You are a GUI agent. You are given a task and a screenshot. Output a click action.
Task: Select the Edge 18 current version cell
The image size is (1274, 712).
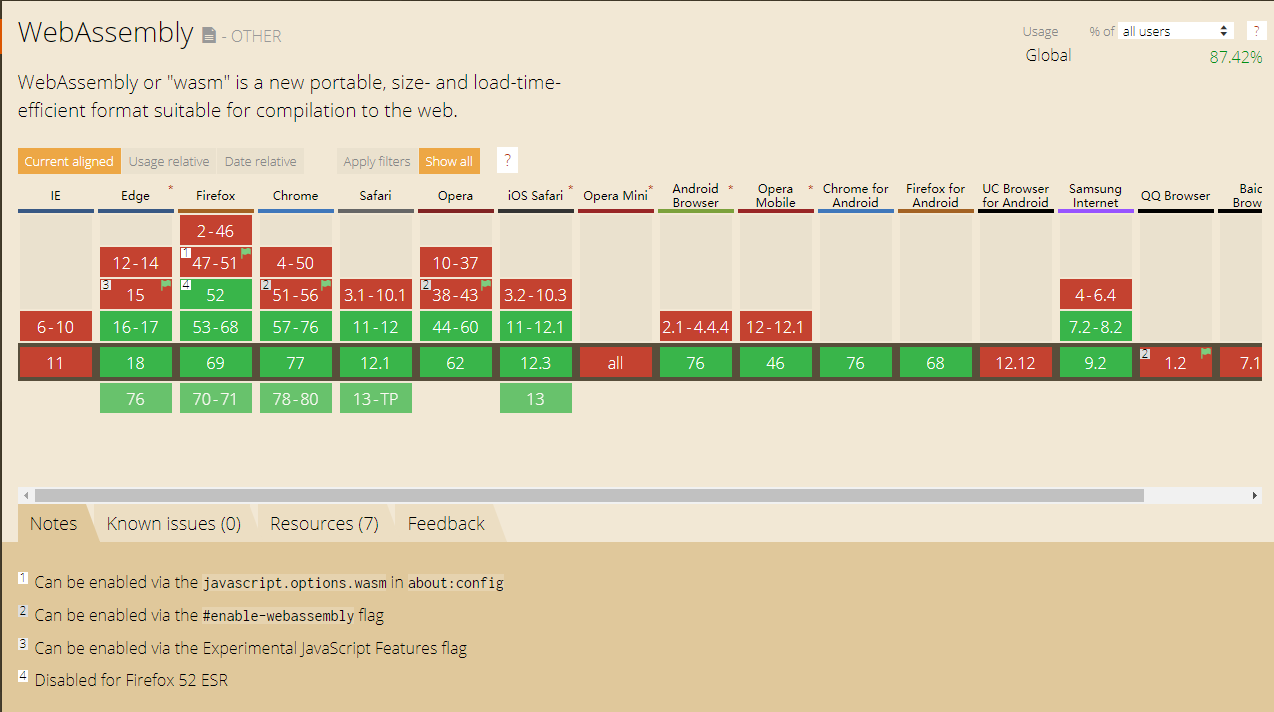tap(136, 363)
